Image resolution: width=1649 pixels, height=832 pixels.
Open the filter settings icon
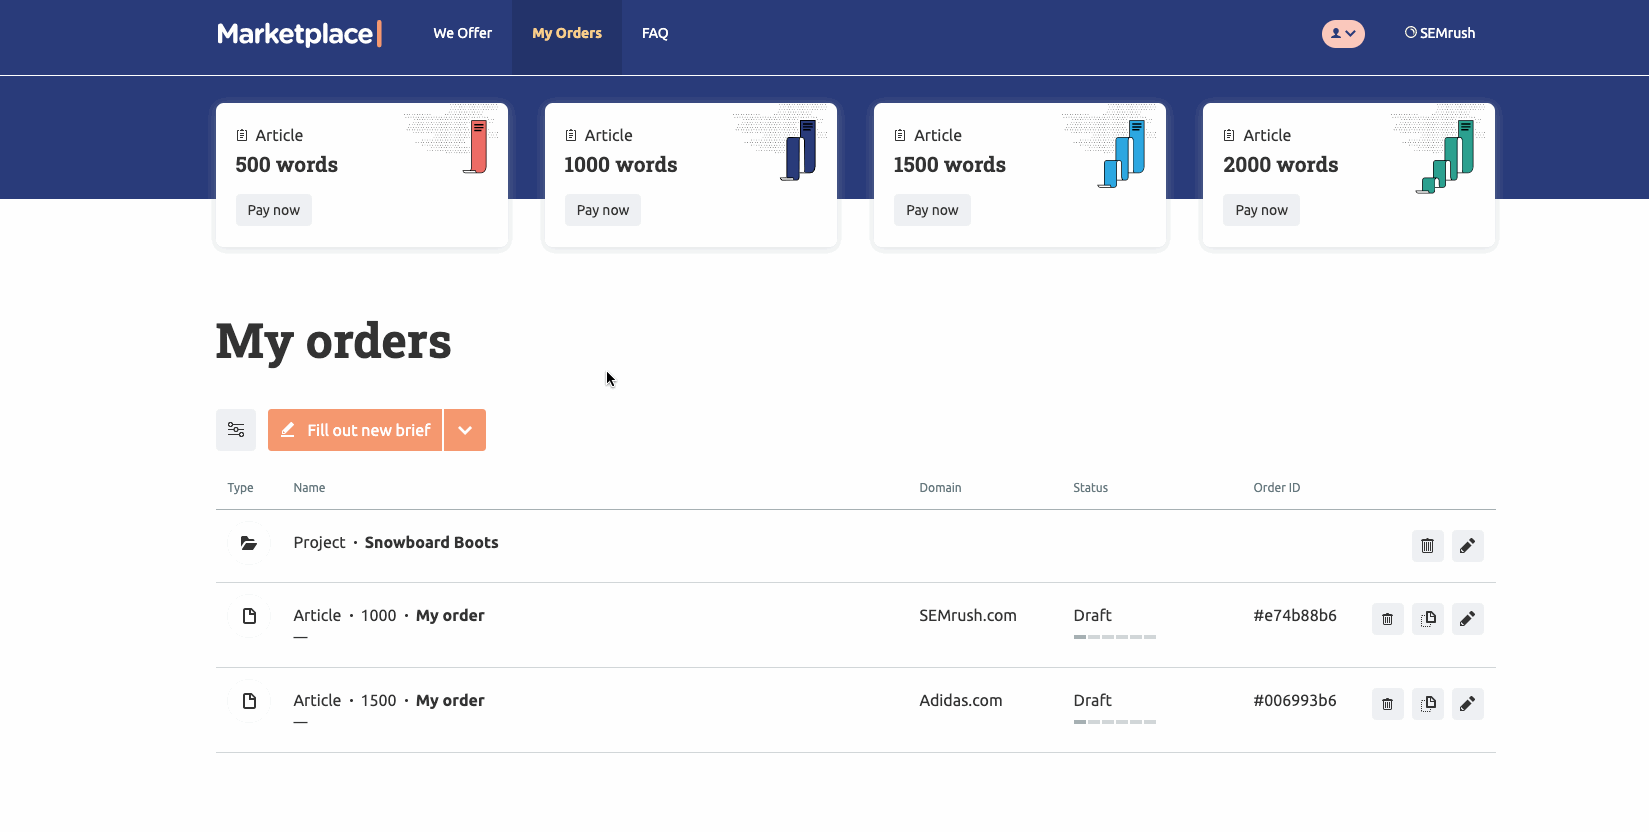[236, 430]
